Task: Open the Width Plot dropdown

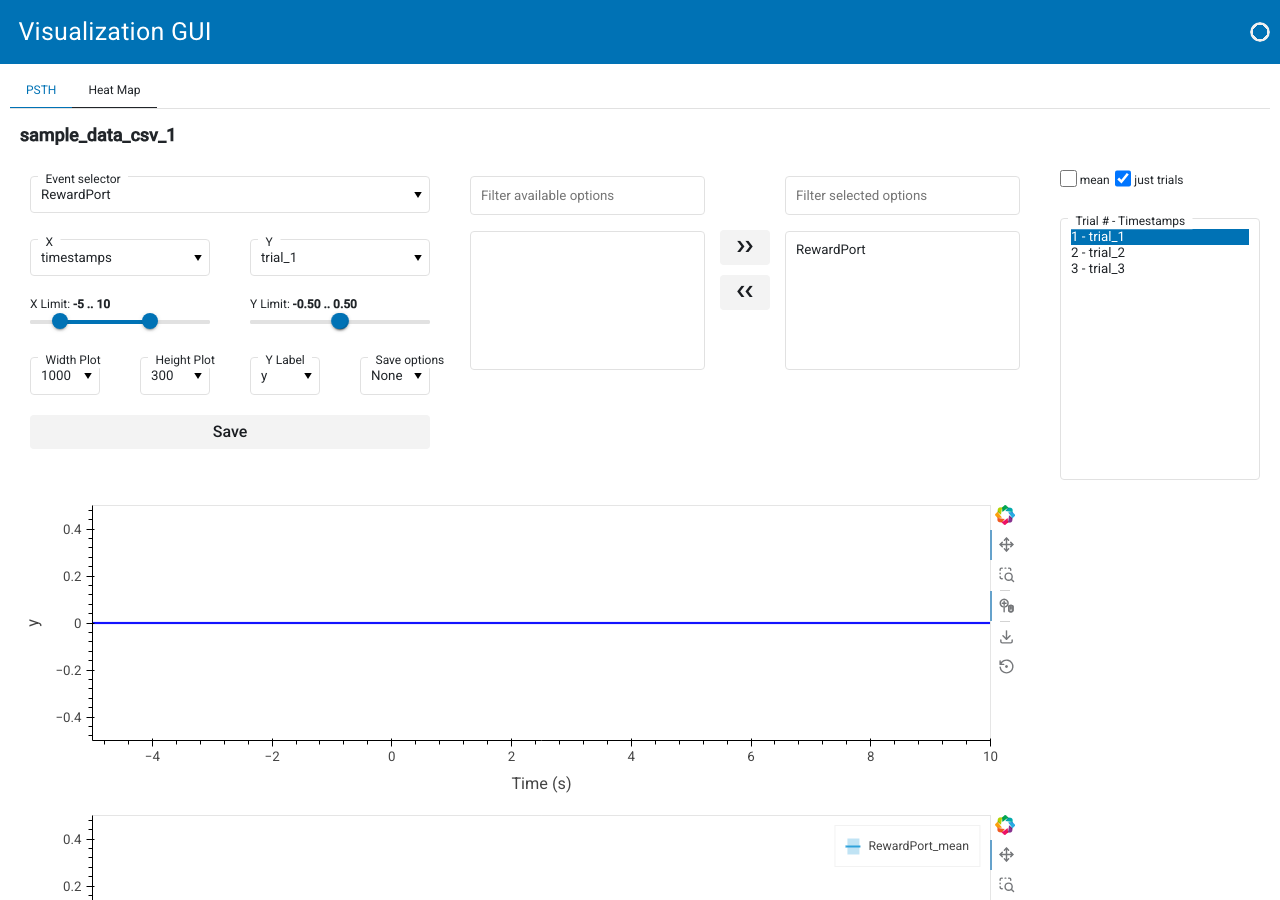Action: [x=65, y=376]
